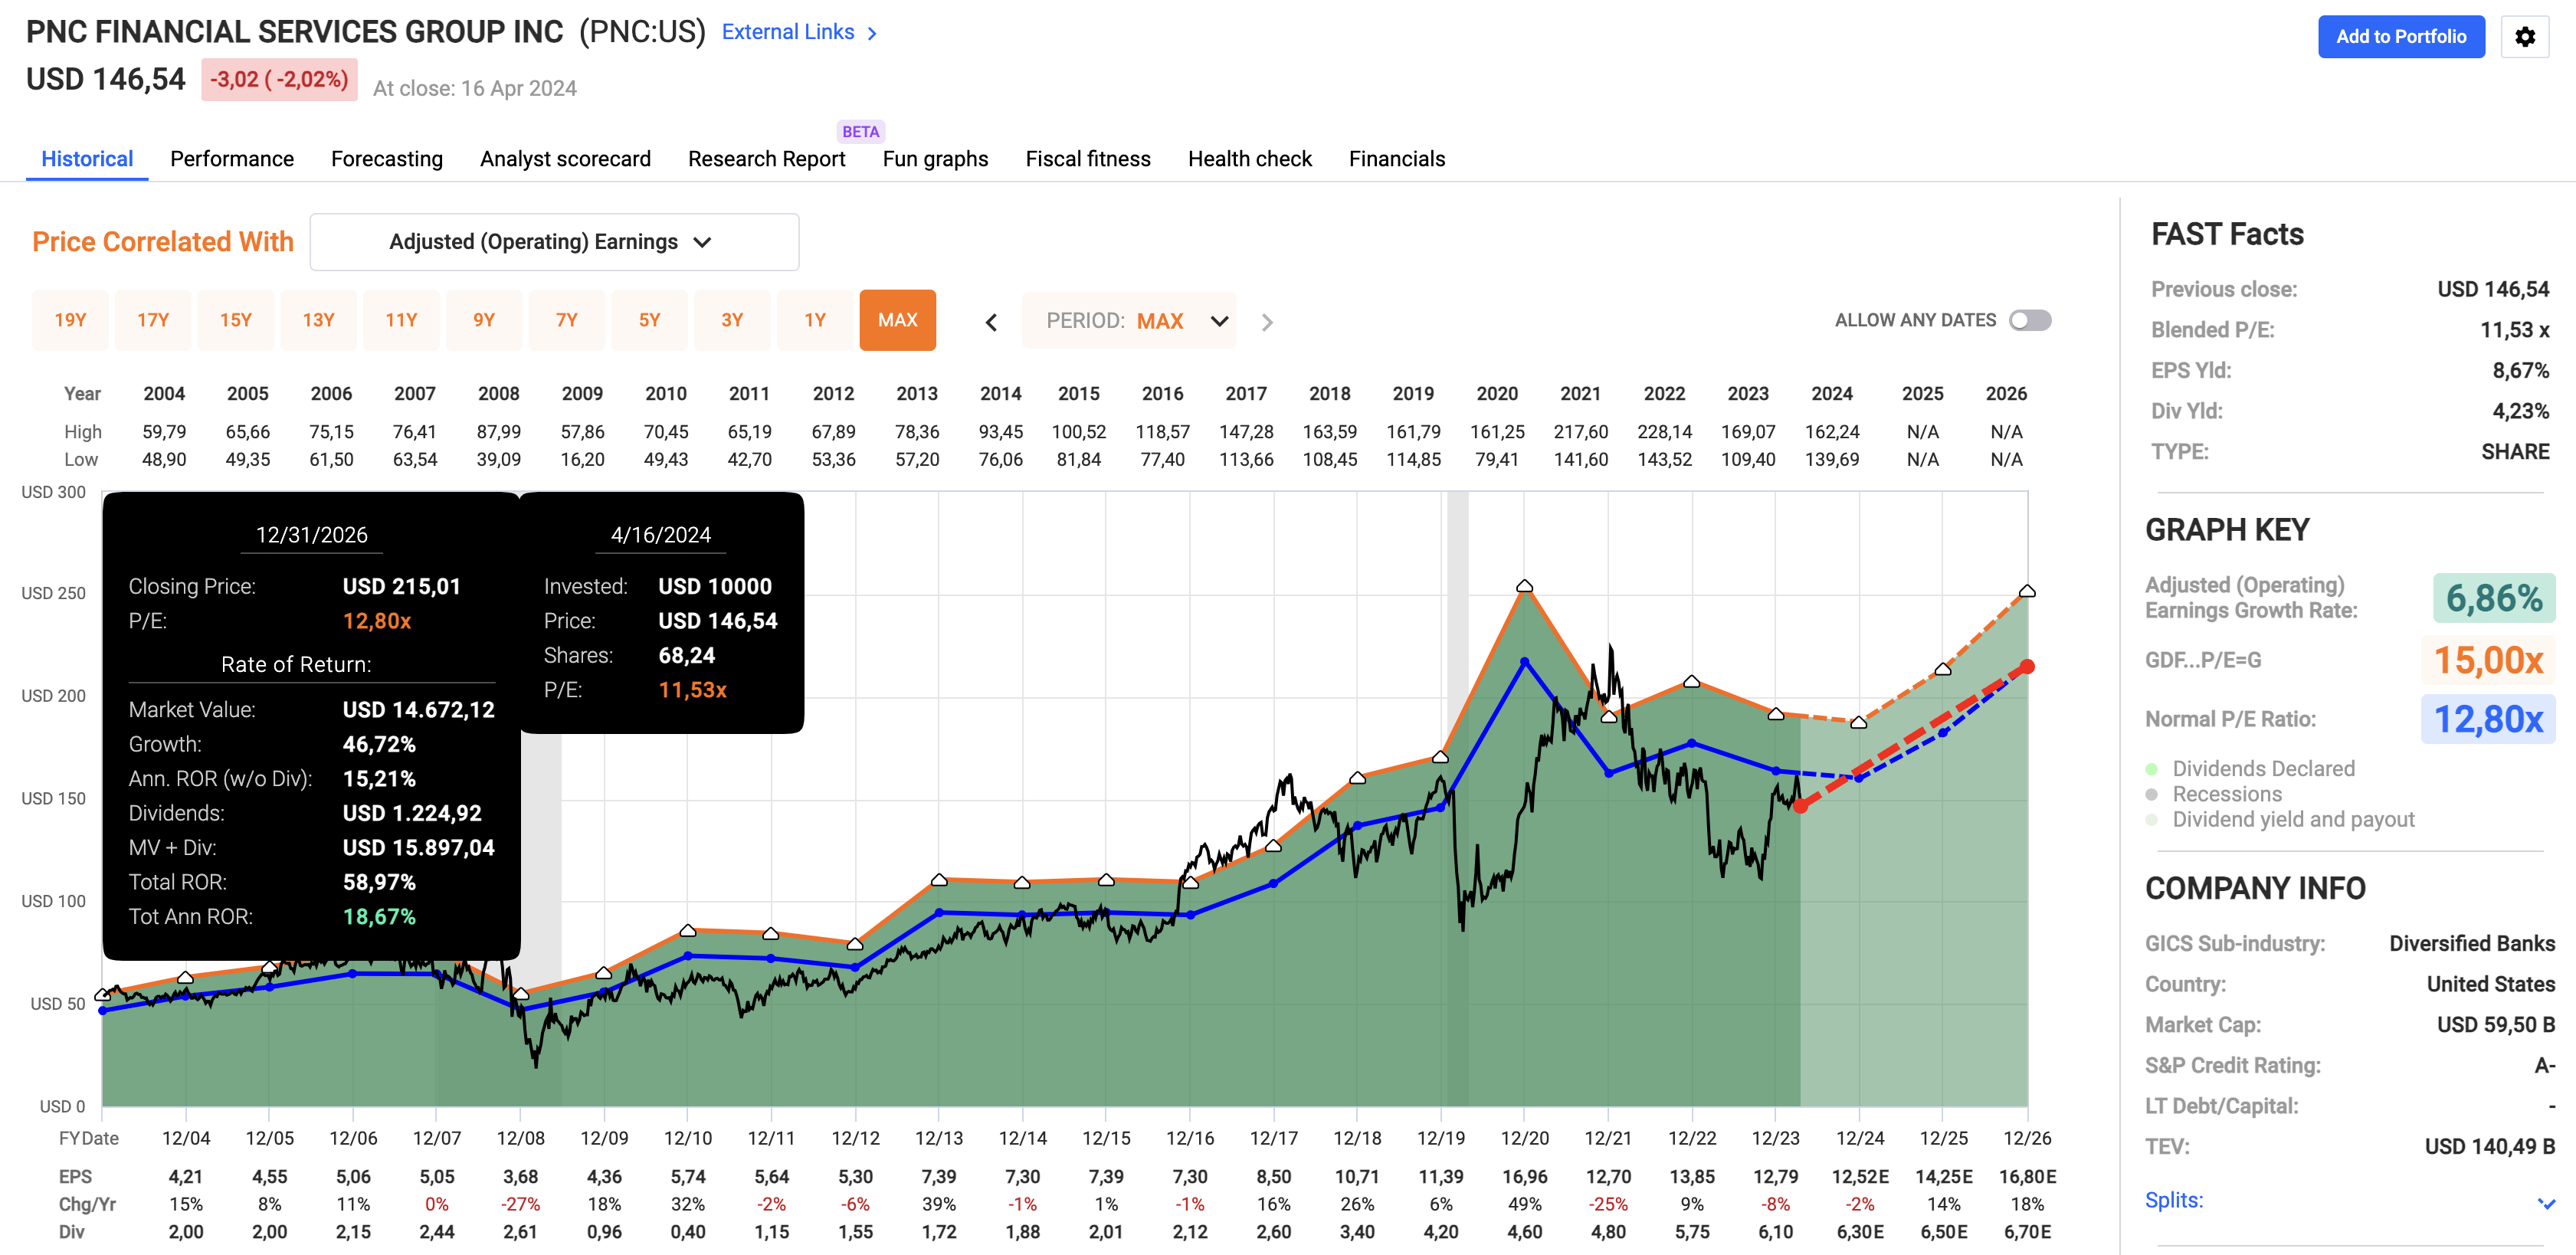This screenshot has width=2576, height=1255.
Task: Click the Fun graphs tab
Action: (934, 158)
